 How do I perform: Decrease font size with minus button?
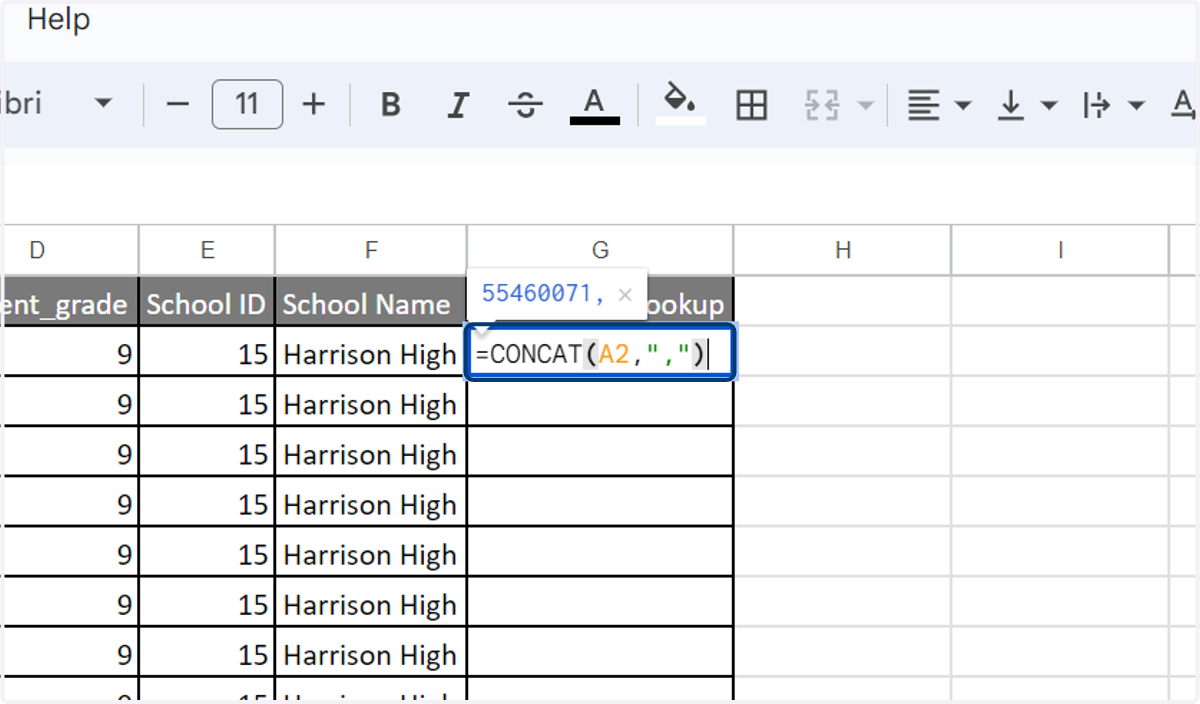(177, 104)
